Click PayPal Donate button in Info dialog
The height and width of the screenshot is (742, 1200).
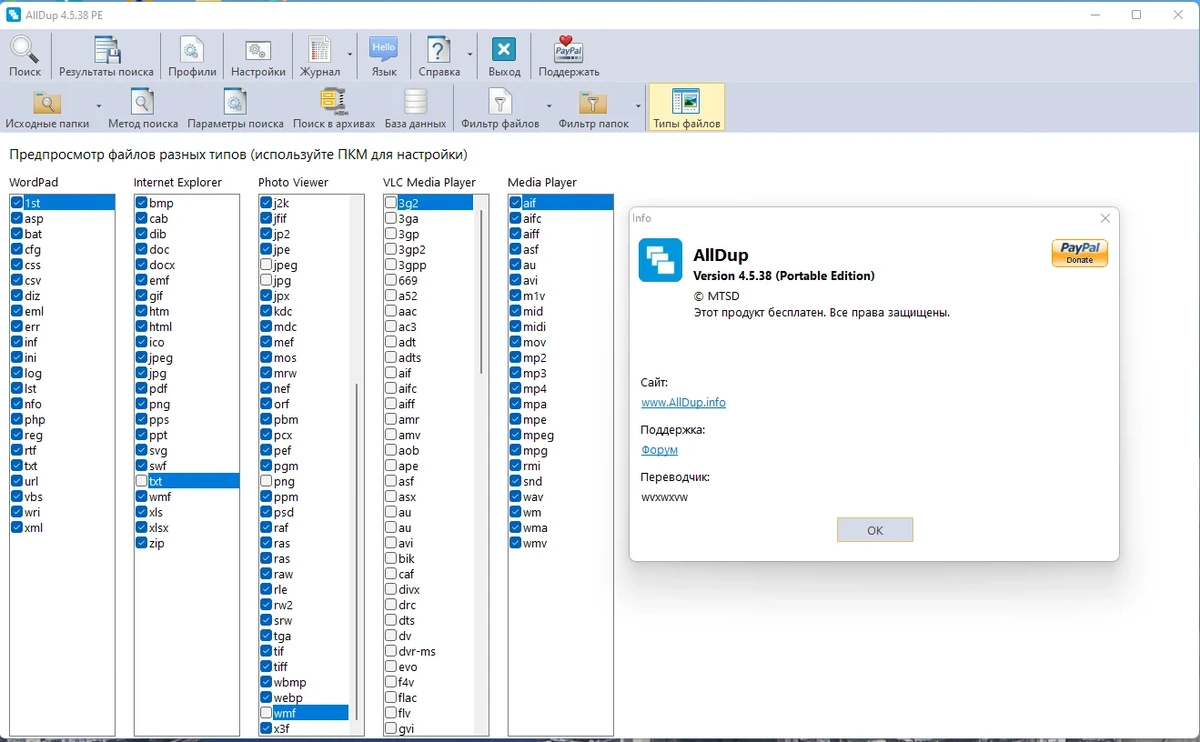[1079, 253]
